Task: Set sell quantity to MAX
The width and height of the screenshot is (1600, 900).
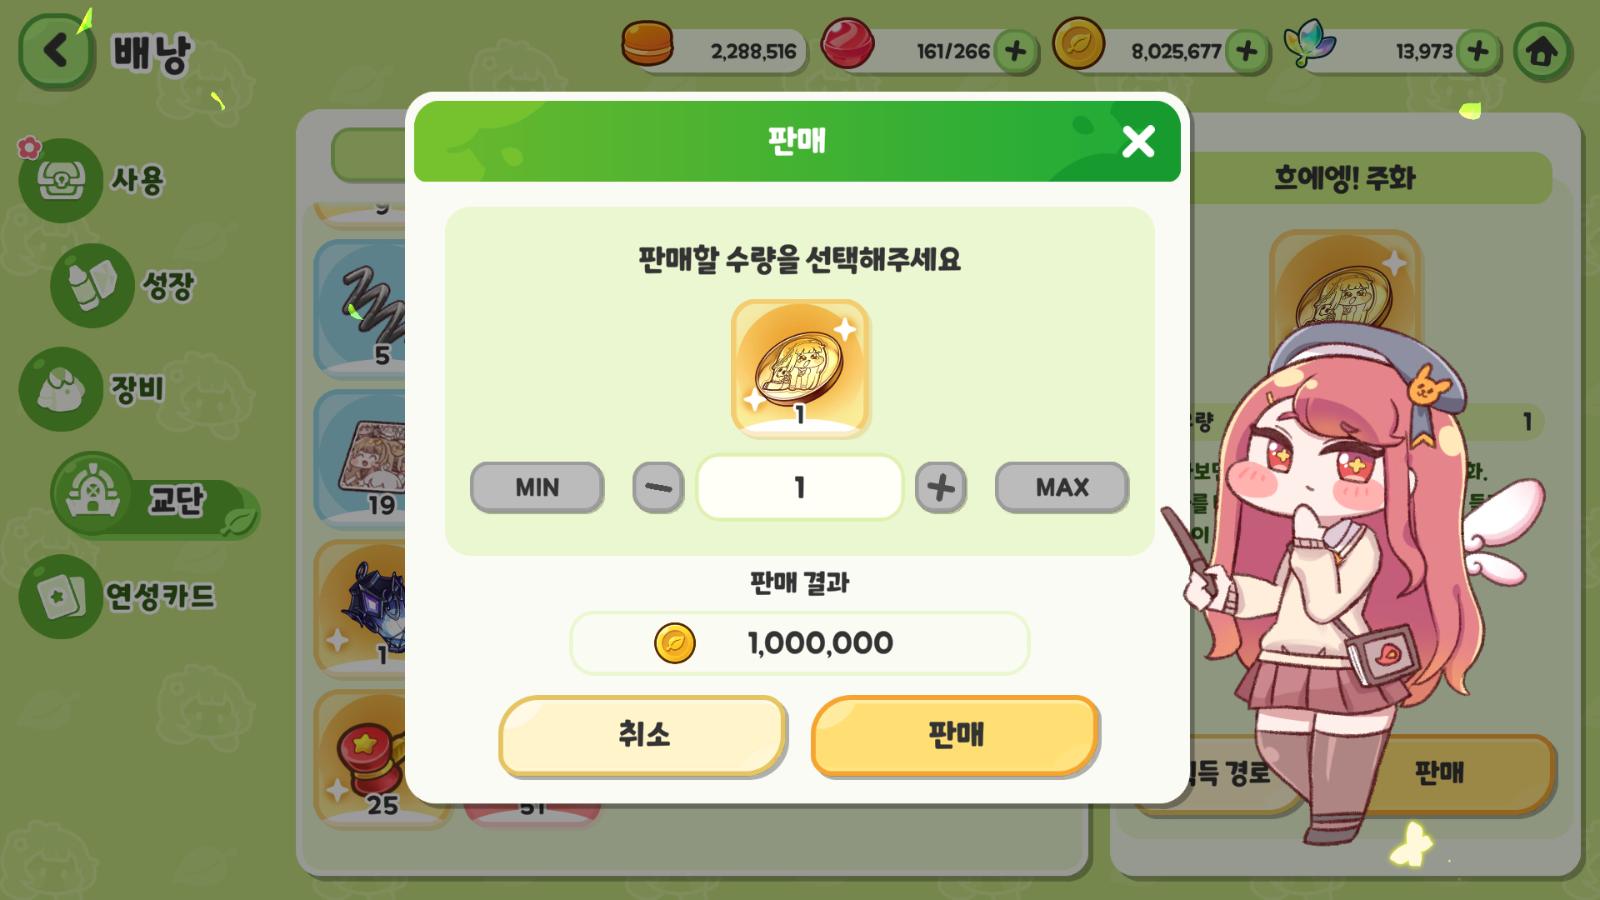Action: pyautogui.click(x=1062, y=487)
